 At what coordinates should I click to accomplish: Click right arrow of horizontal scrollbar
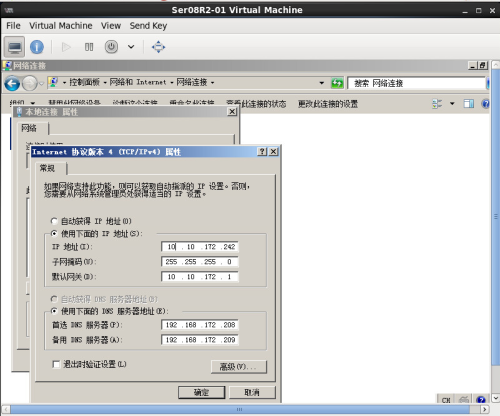click(x=485, y=409)
